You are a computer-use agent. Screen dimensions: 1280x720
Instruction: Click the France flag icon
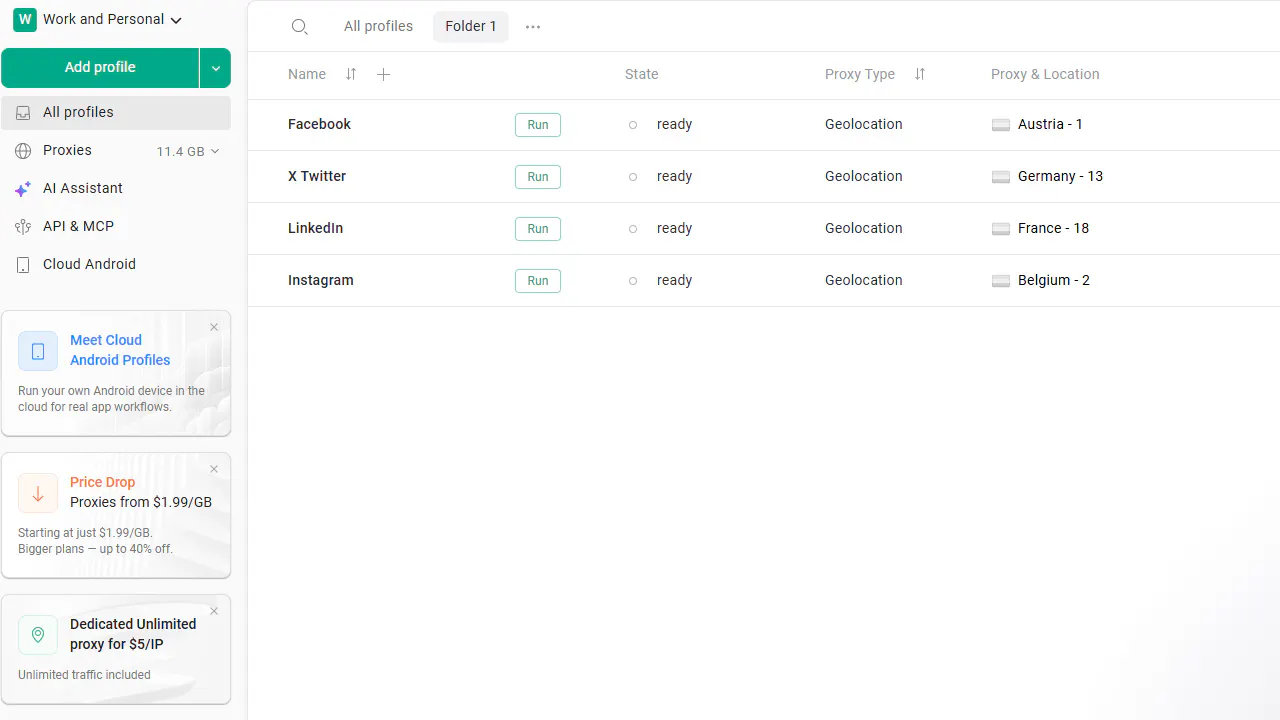pyautogui.click(x=1001, y=229)
